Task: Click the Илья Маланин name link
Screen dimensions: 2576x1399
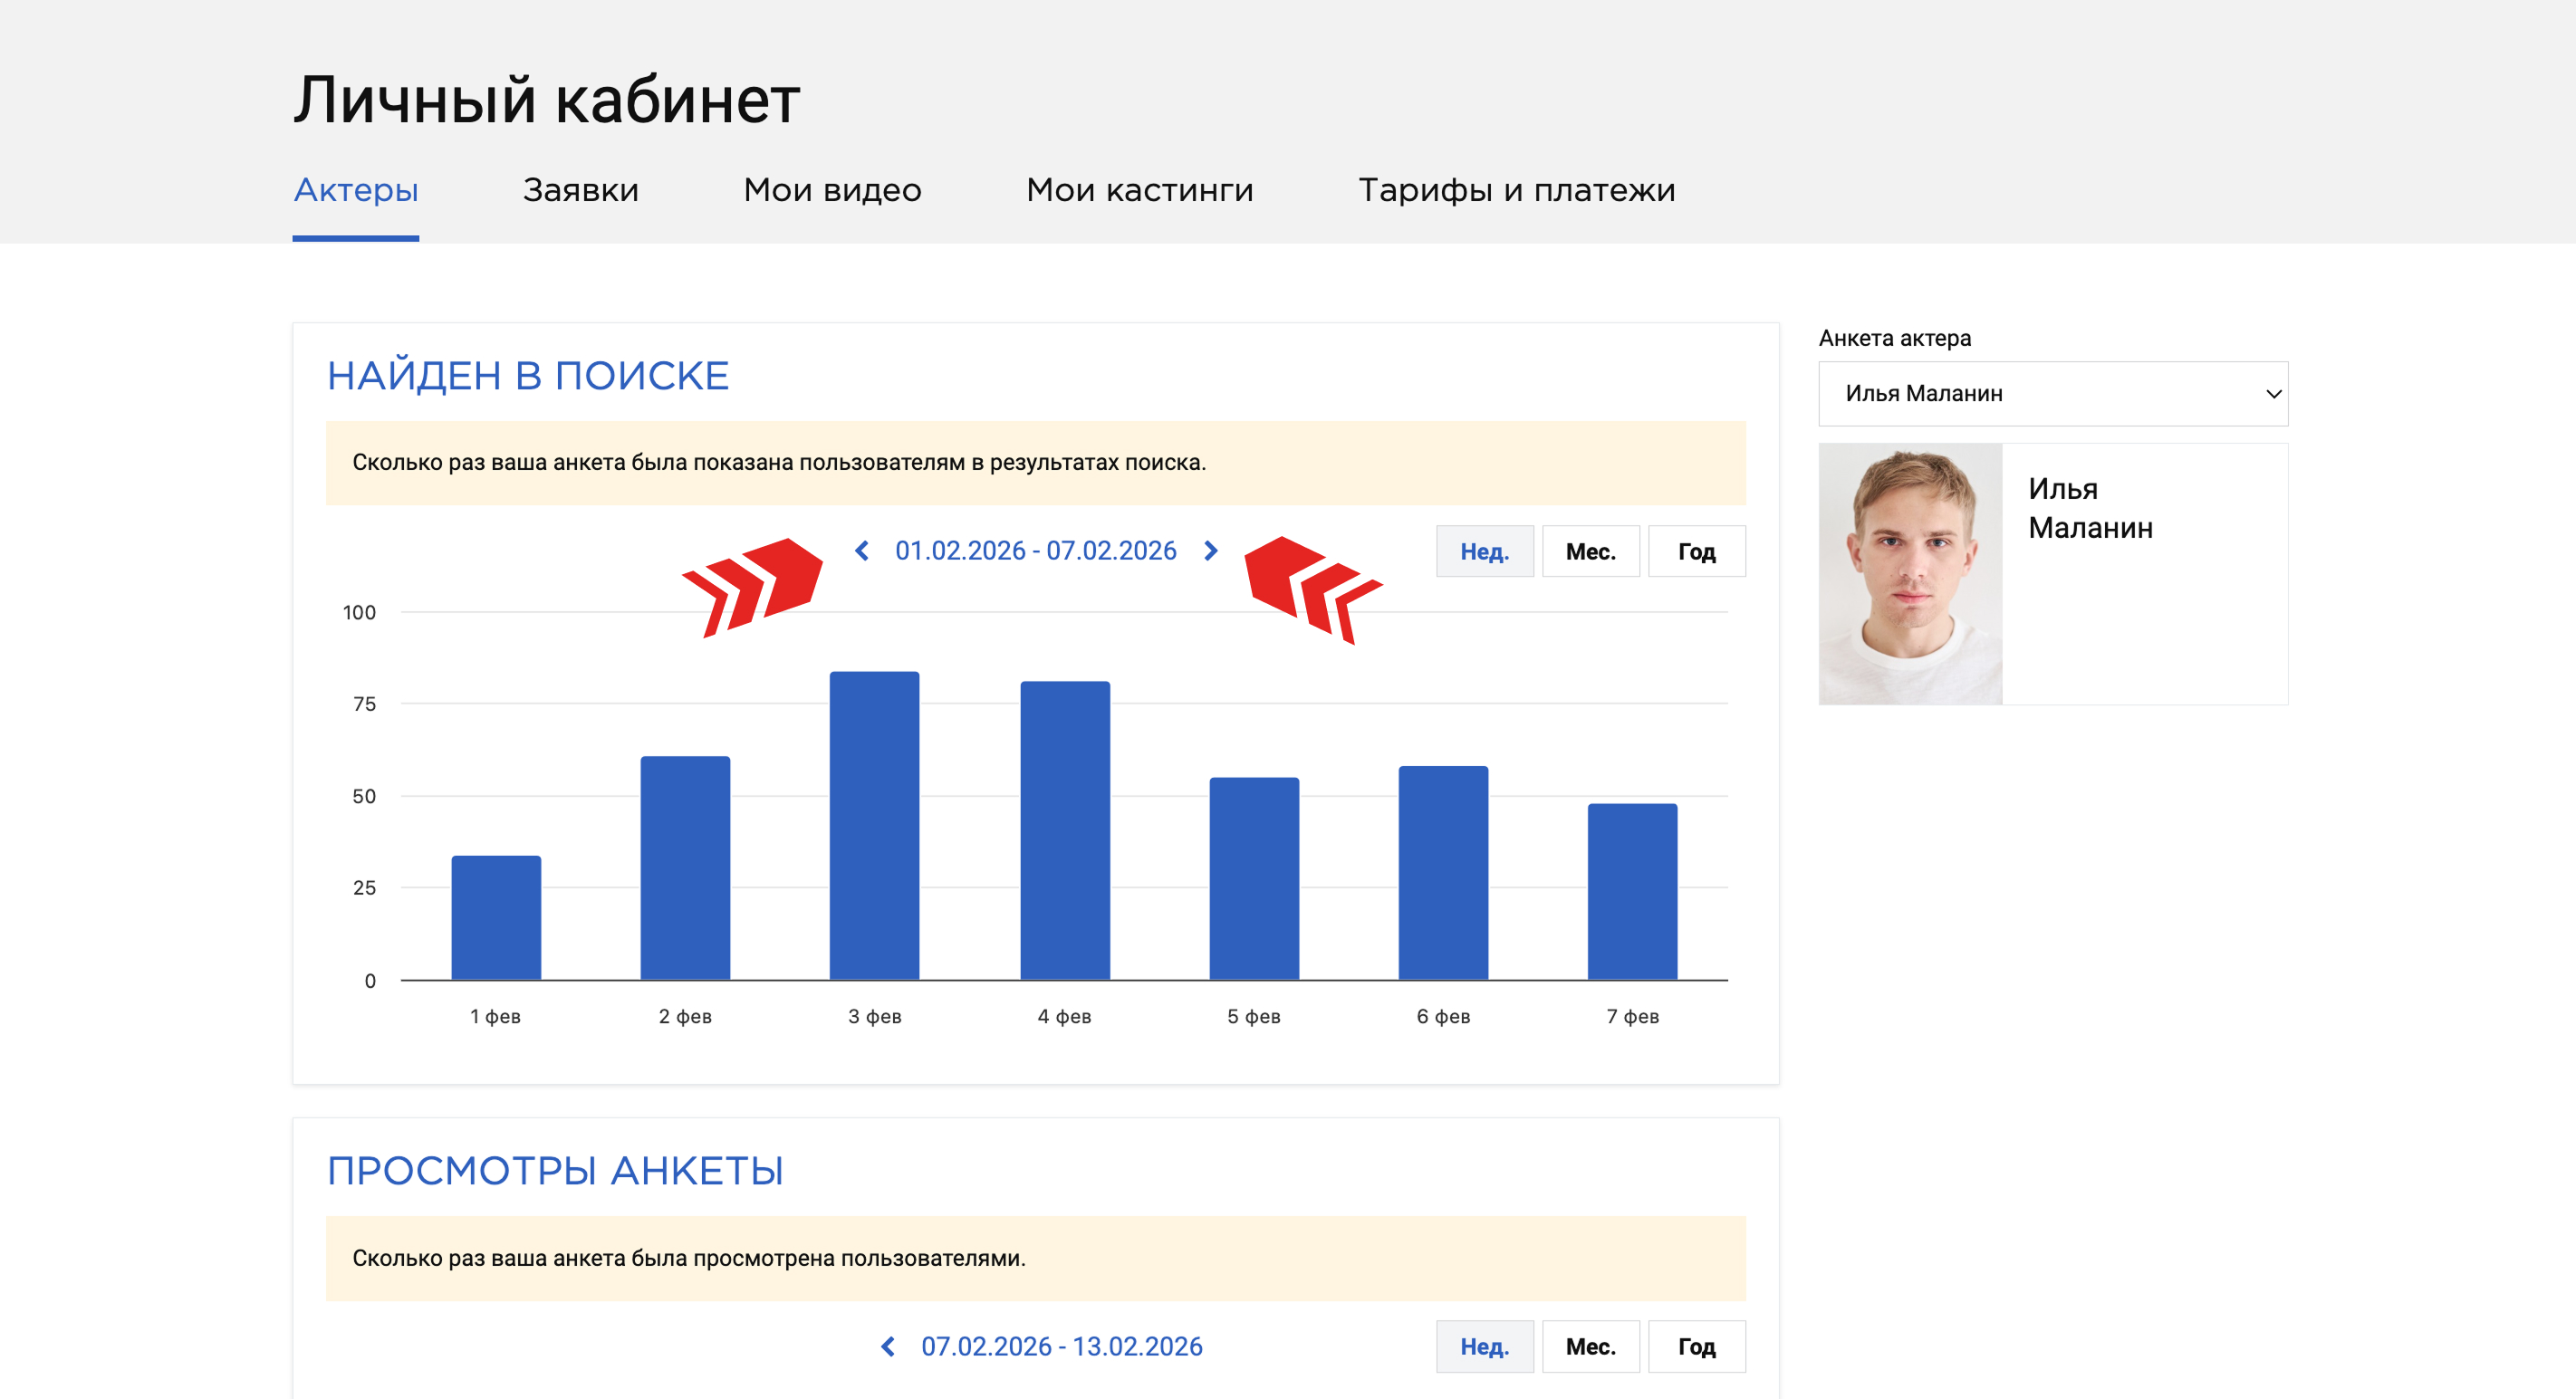Action: 2090,508
